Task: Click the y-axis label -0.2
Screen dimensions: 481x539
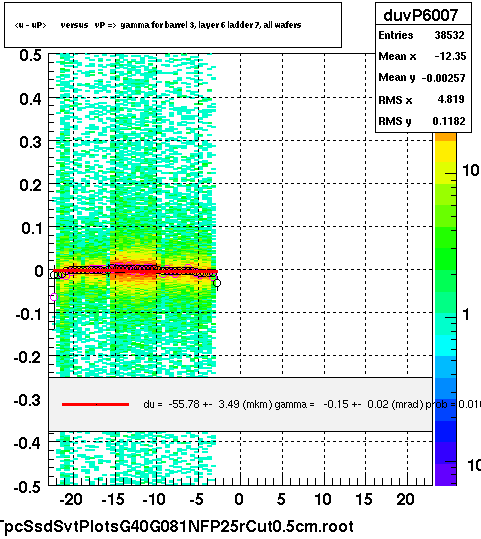Action: pos(28,358)
